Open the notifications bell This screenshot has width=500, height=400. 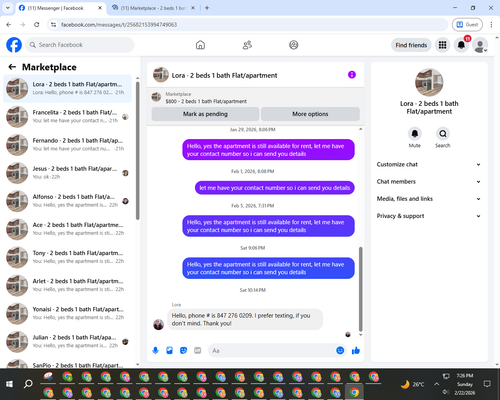point(461,45)
